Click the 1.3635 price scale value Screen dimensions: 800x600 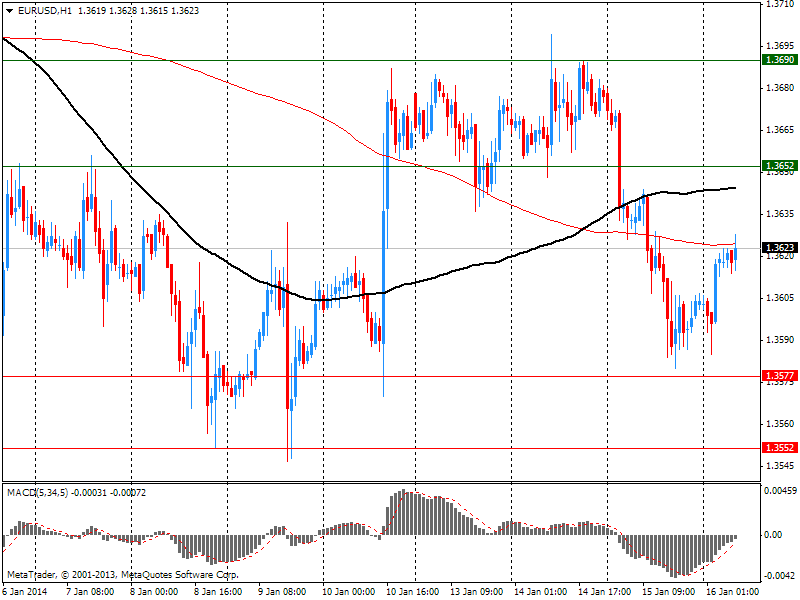tap(781, 214)
